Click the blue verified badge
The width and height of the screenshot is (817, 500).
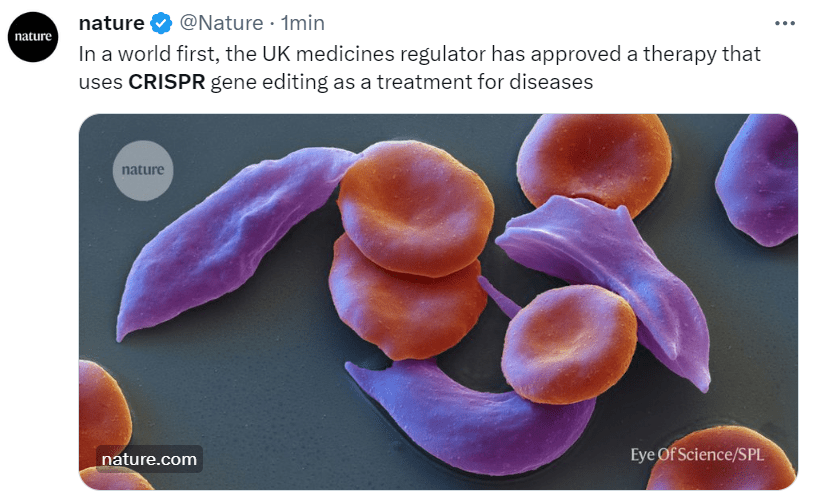pyautogui.click(x=161, y=23)
